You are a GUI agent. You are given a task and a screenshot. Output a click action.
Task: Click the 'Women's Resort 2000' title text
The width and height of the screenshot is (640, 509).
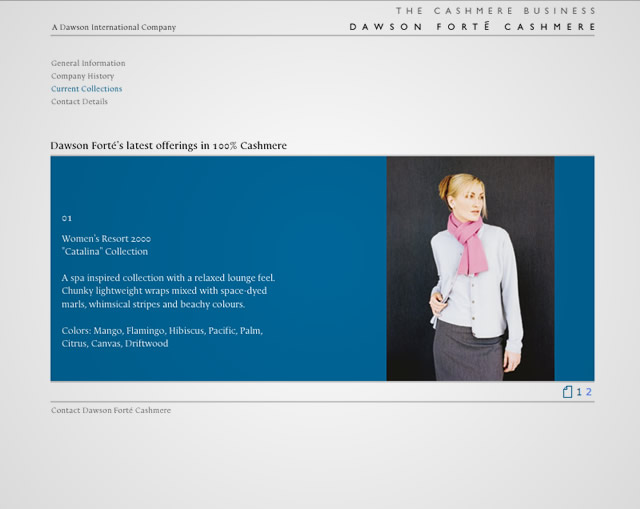pos(106,239)
